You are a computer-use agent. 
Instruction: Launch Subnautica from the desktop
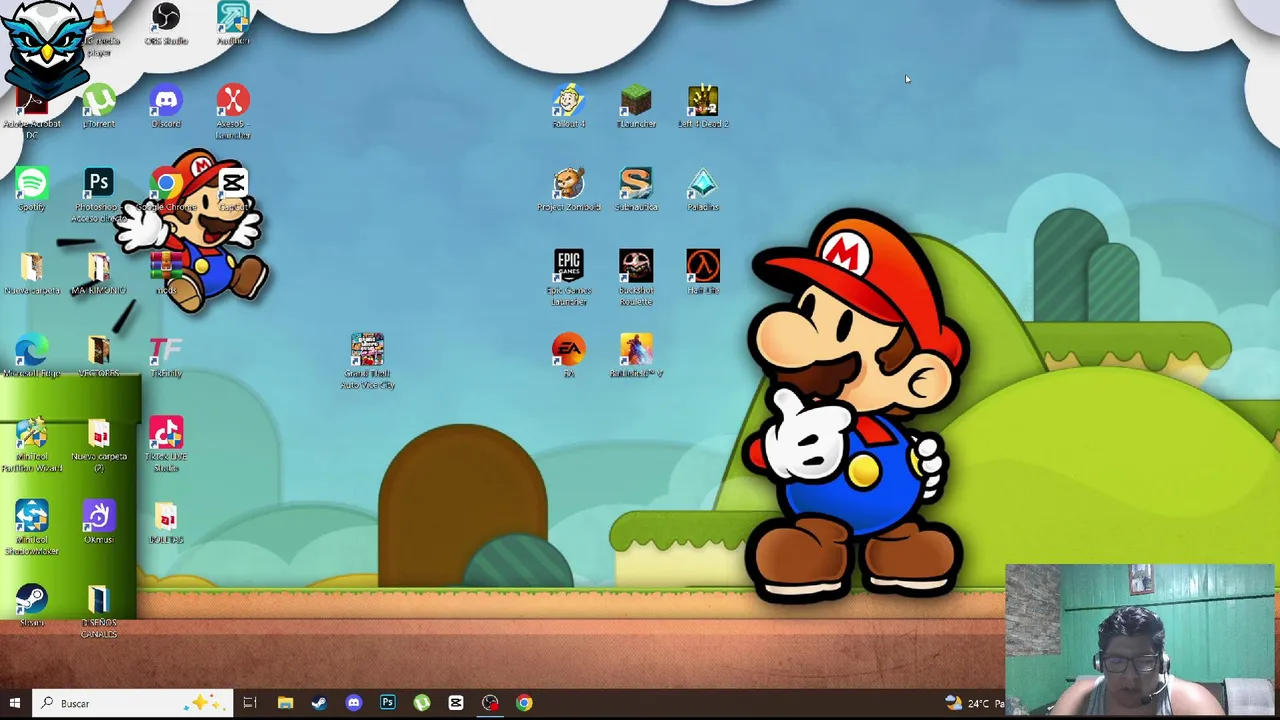coord(636,190)
